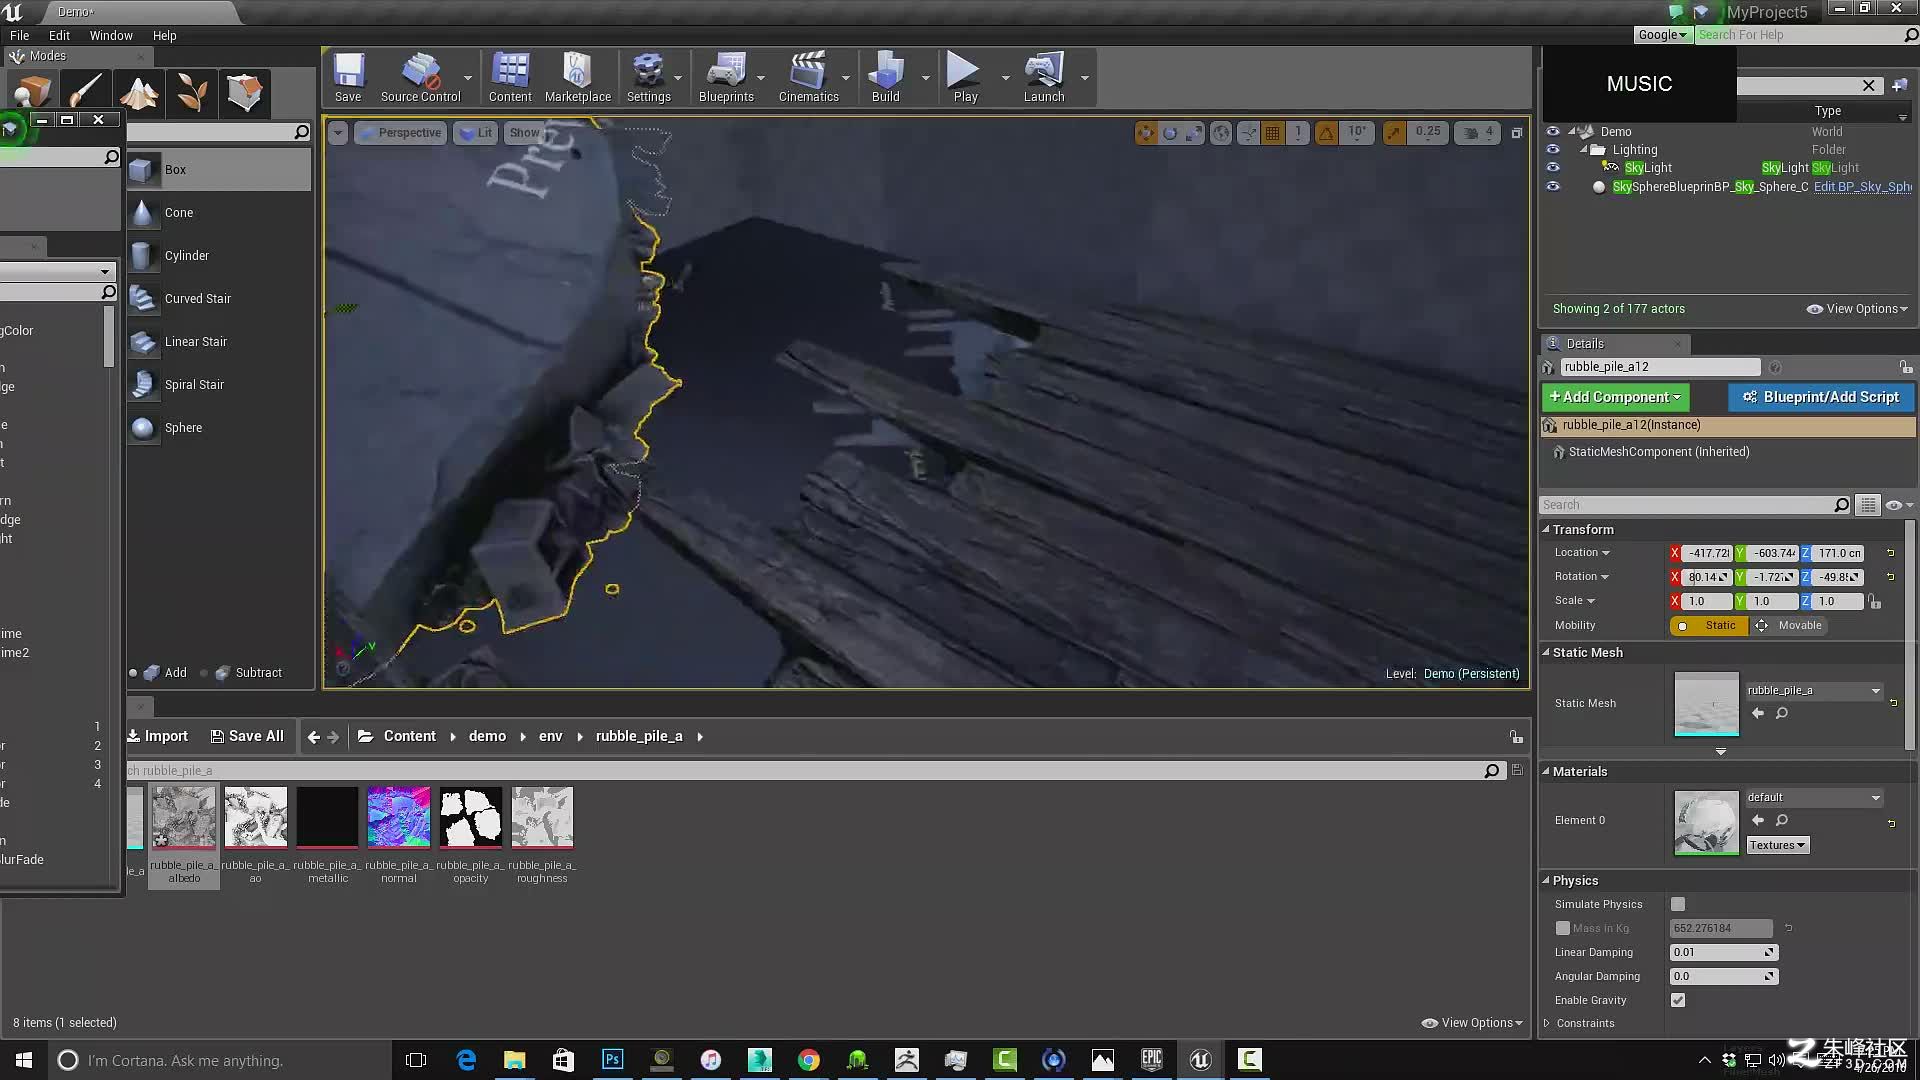
Task: Open Edit menu
Action: 59,35
